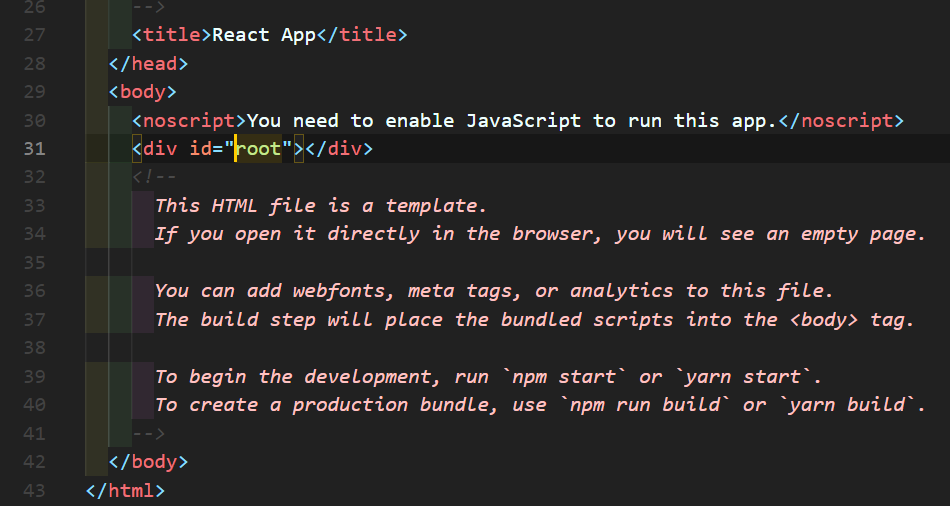Click the comment closer '-->' on line 41

click(148, 433)
